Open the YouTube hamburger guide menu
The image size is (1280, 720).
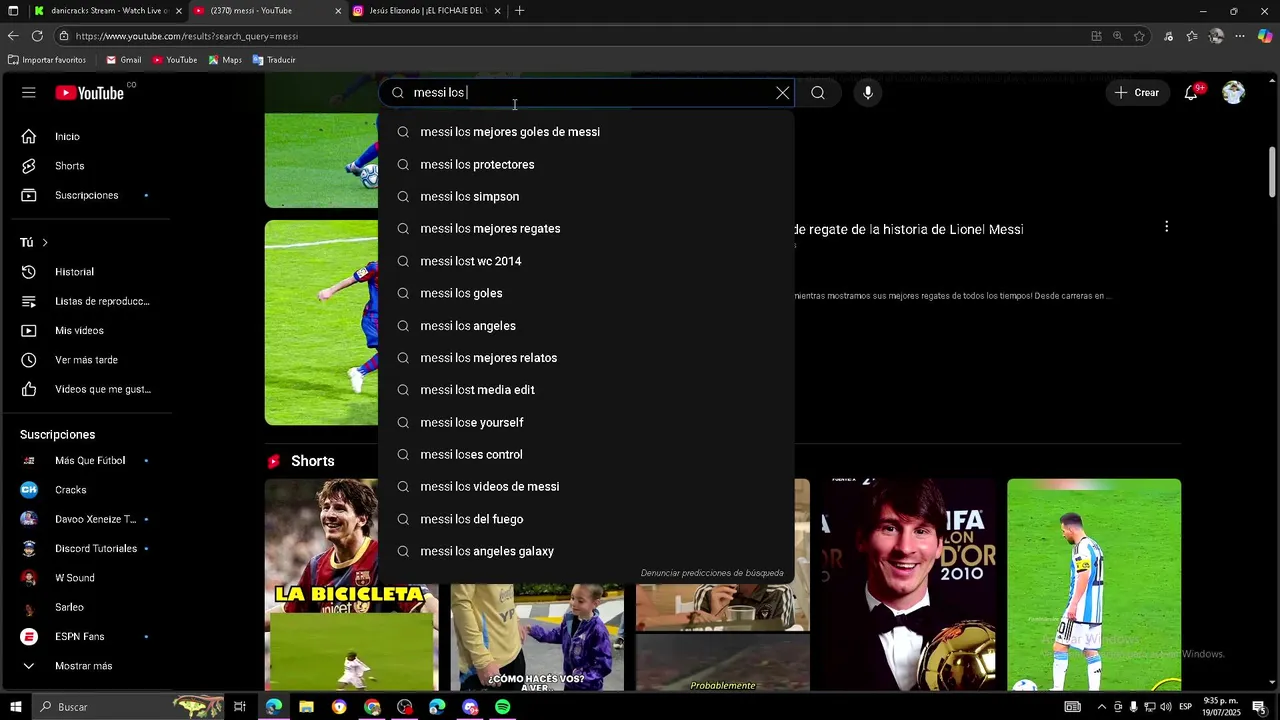29,93
